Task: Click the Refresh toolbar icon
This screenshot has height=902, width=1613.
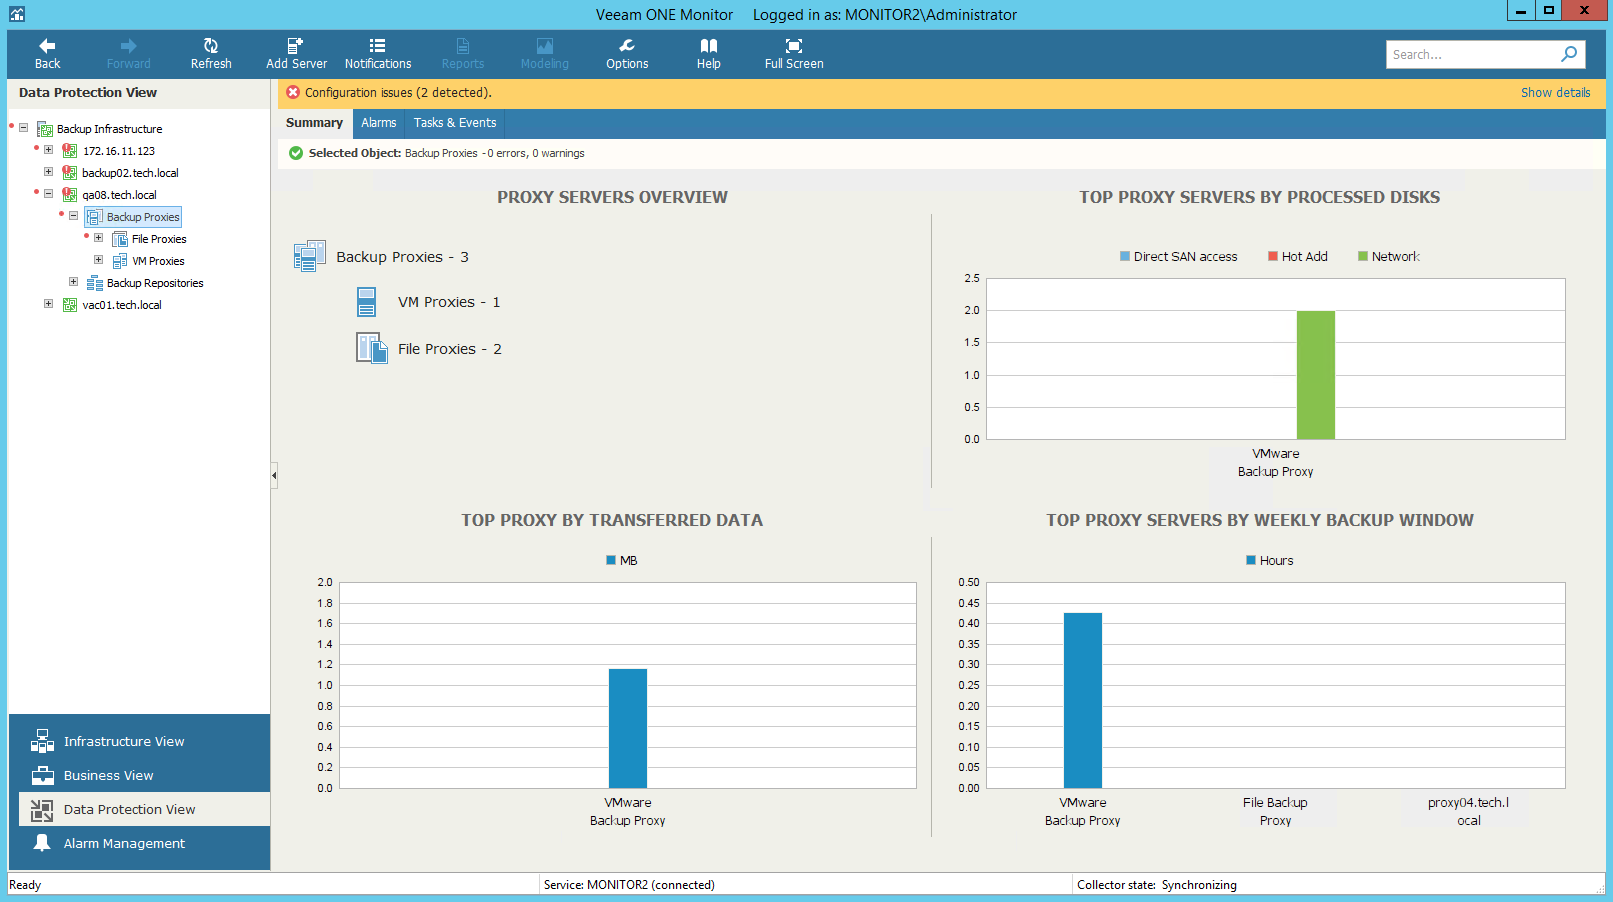Action: (x=211, y=46)
